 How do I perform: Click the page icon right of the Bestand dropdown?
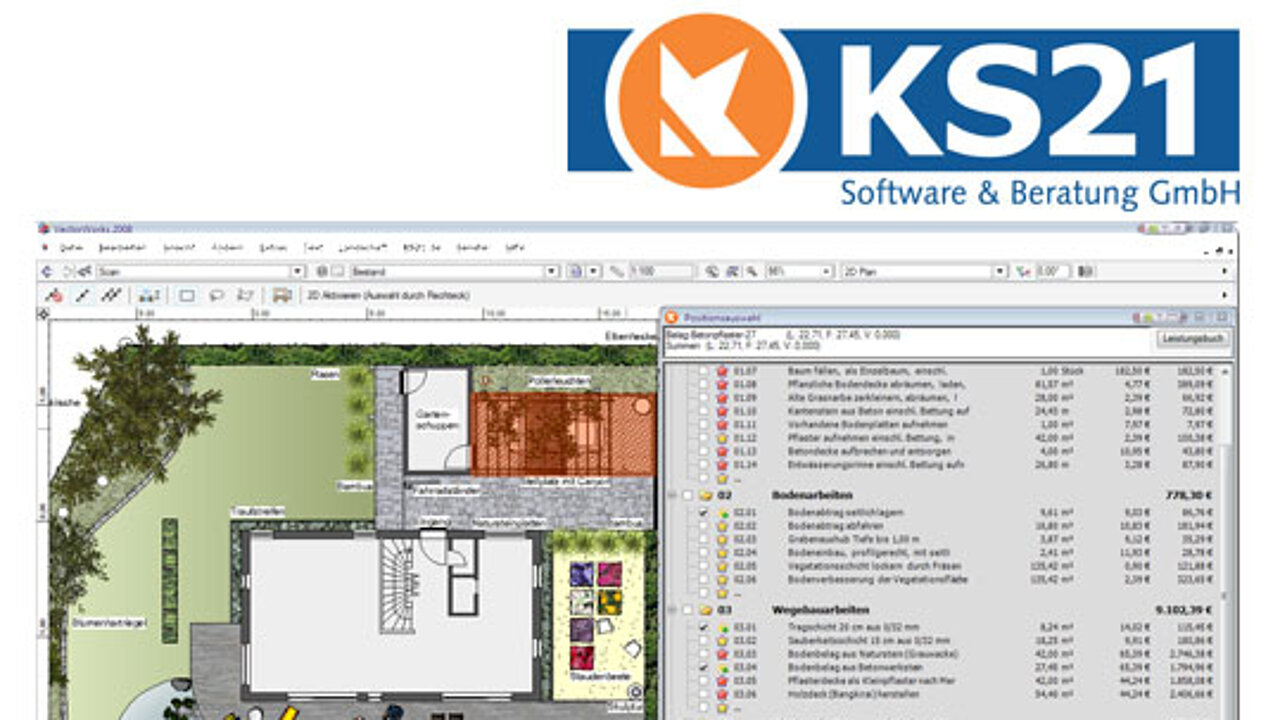[x=575, y=271]
